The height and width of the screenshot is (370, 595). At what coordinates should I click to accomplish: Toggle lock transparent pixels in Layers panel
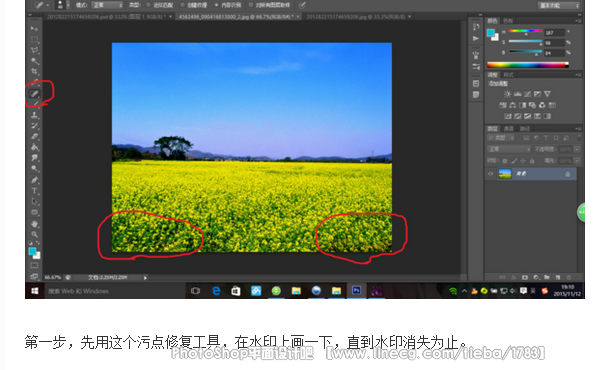505,161
